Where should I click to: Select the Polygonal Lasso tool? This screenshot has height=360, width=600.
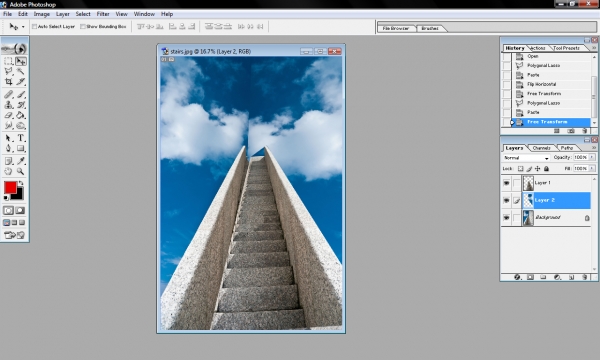click(x=8, y=72)
